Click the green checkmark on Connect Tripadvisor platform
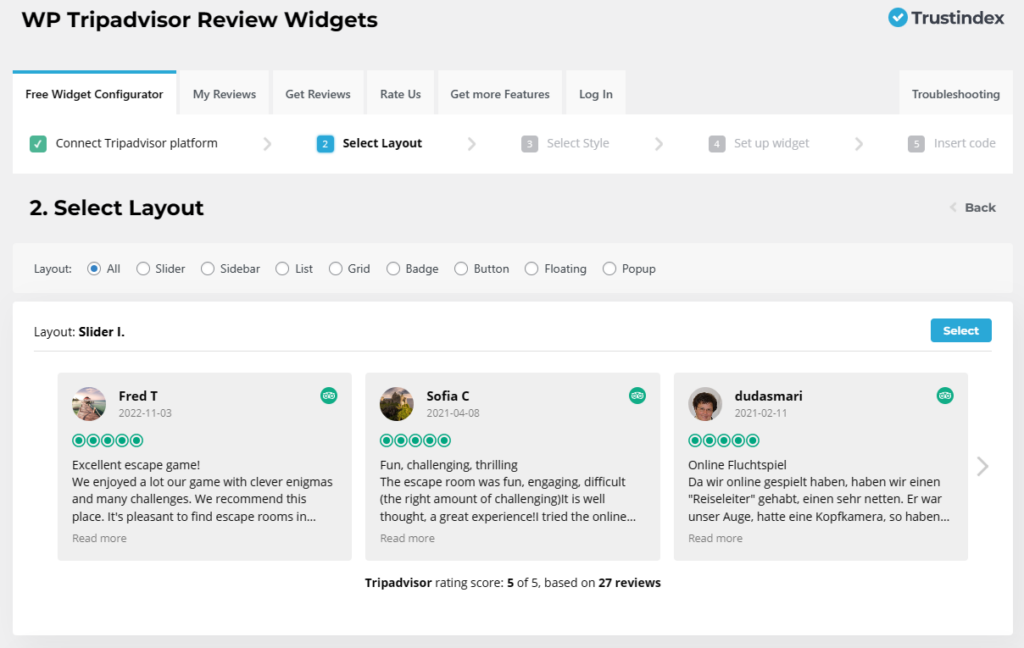This screenshot has width=1024, height=648. 37,143
